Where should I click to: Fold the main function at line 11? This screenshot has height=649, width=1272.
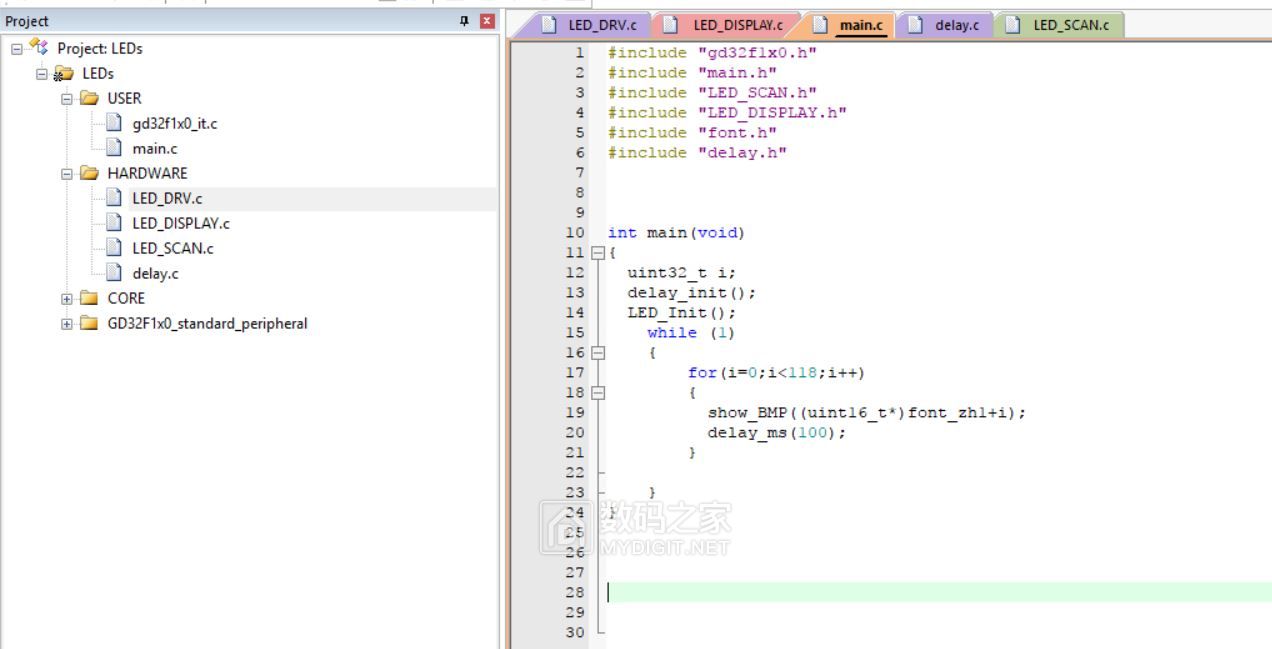tap(598, 253)
